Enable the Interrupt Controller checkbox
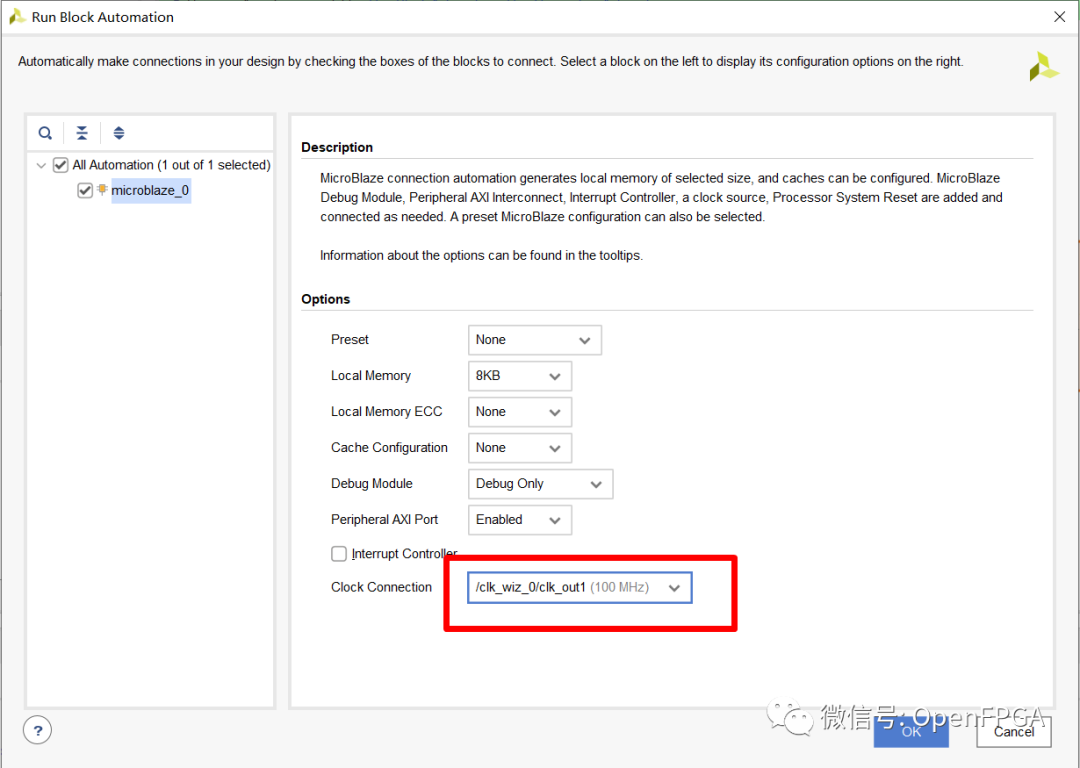The image size is (1080, 768). (x=339, y=553)
